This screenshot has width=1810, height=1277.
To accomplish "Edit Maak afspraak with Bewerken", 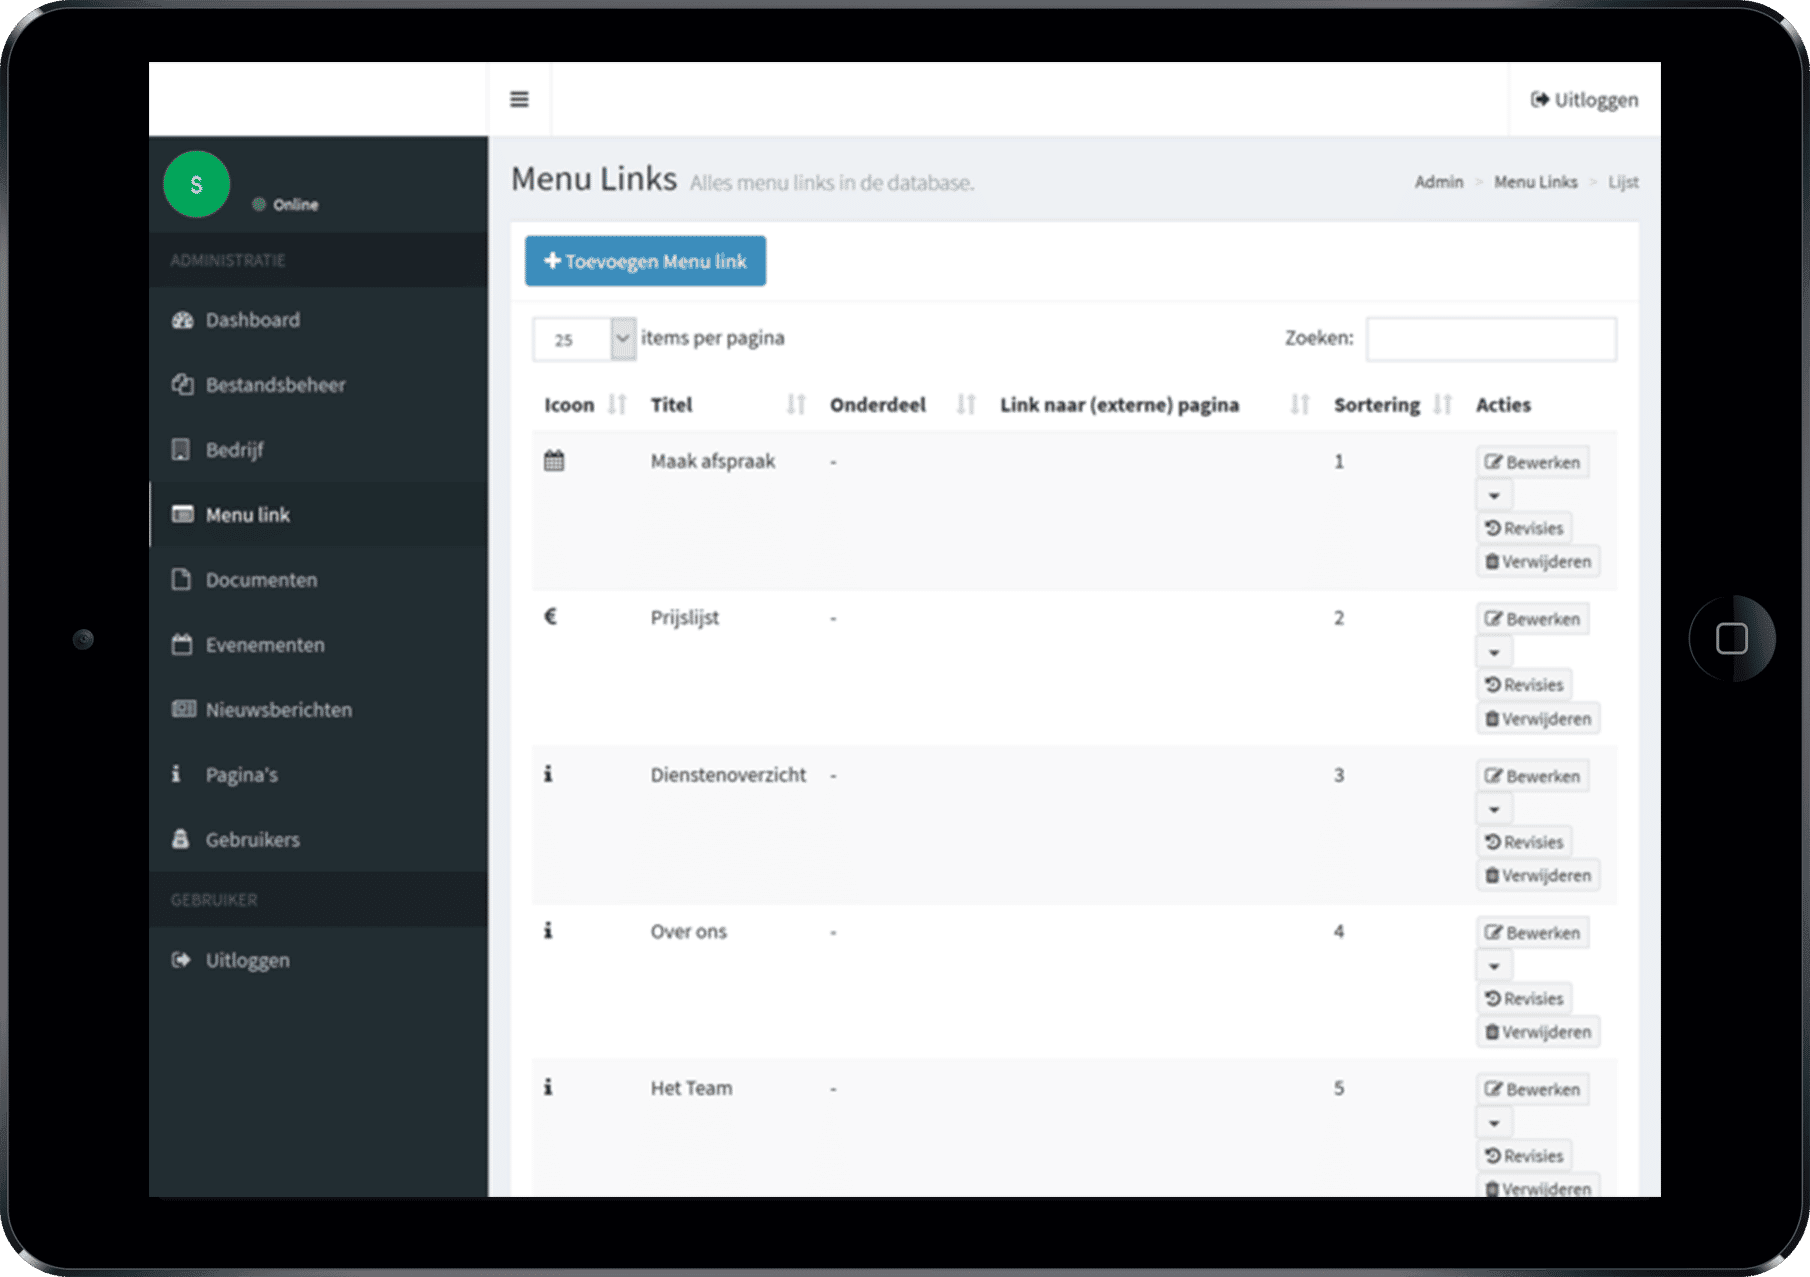I will 1532,462.
